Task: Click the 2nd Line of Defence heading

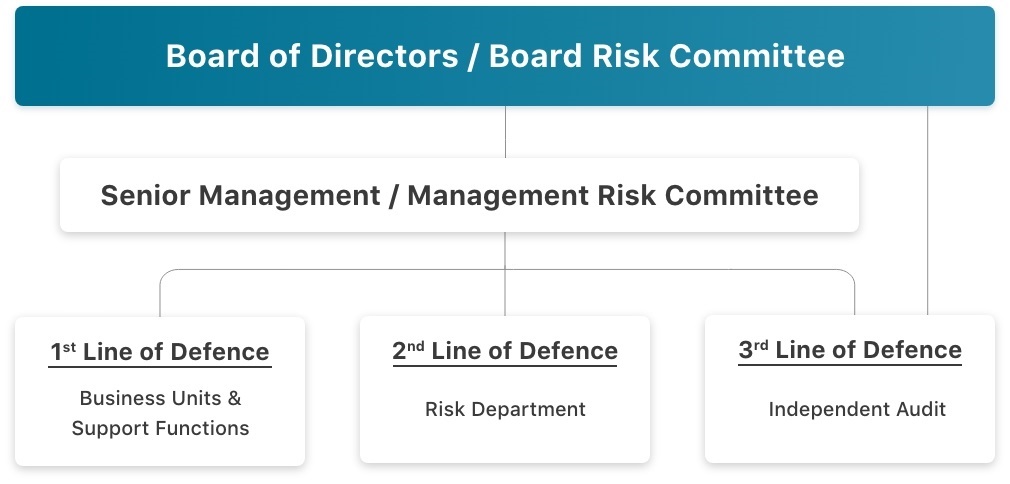Action: pos(505,351)
